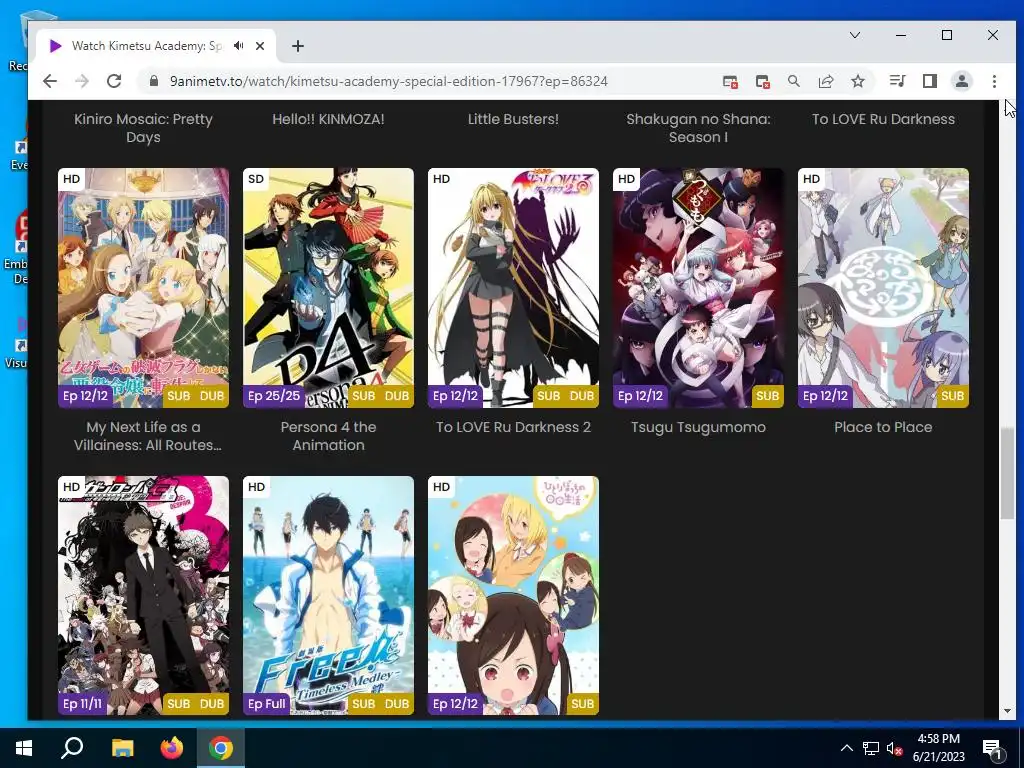View site security lock info
Image resolution: width=1024 pixels, height=768 pixels.
tap(154, 81)
